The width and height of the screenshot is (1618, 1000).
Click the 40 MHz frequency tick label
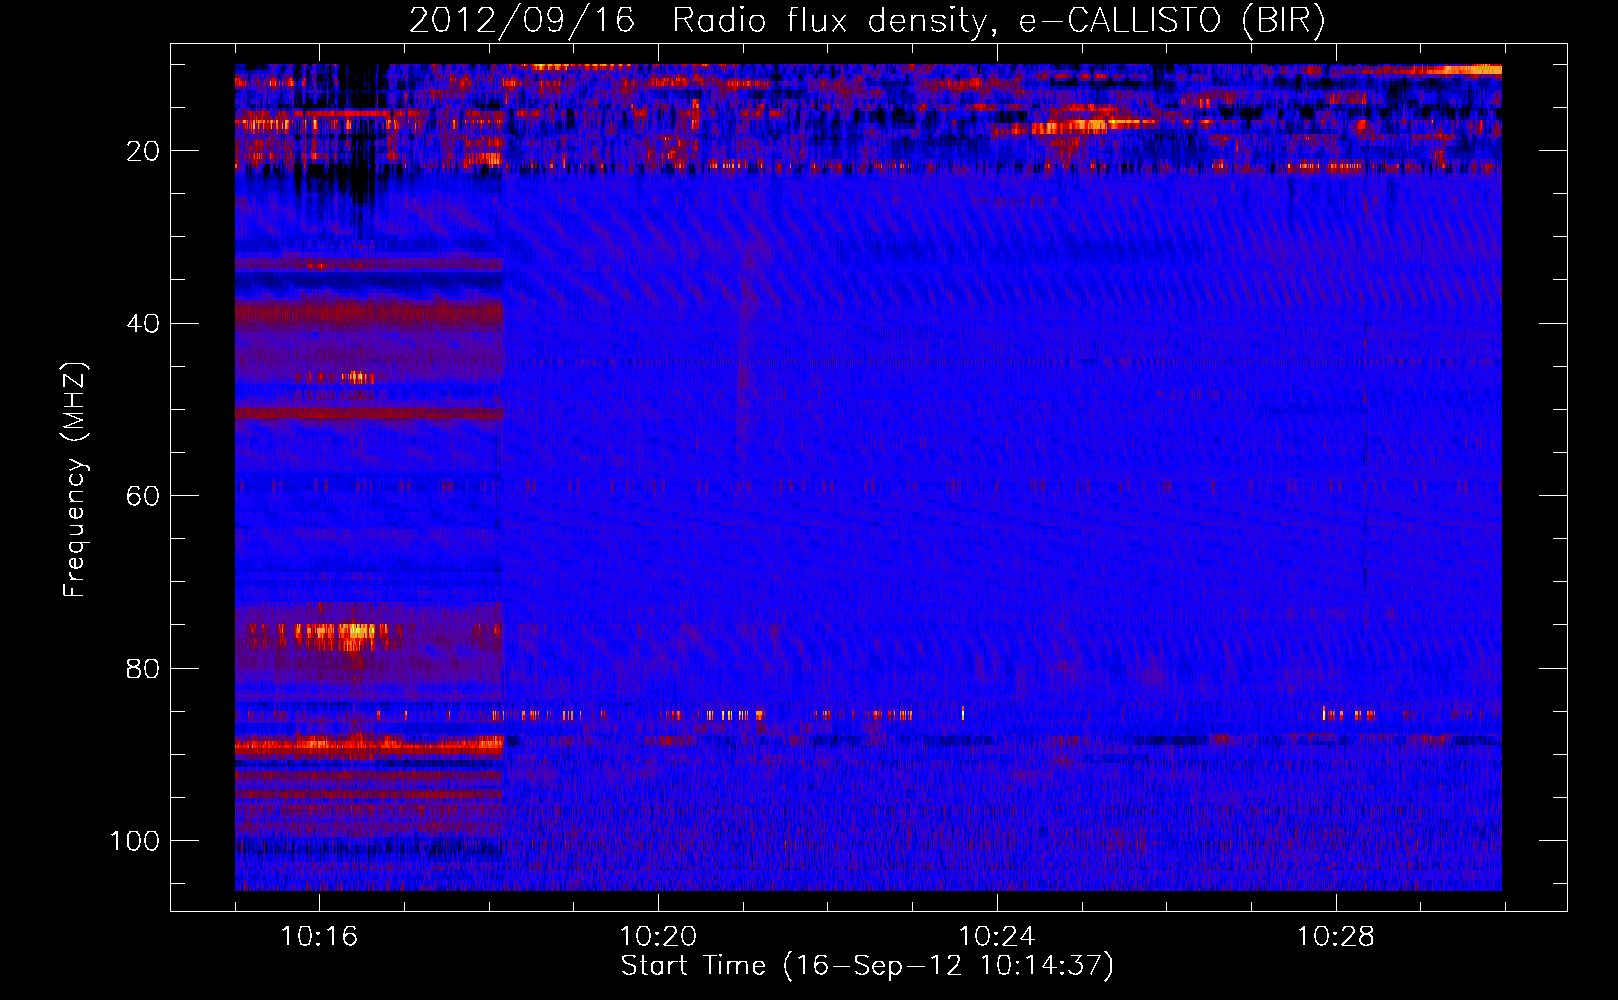[143, 324]
